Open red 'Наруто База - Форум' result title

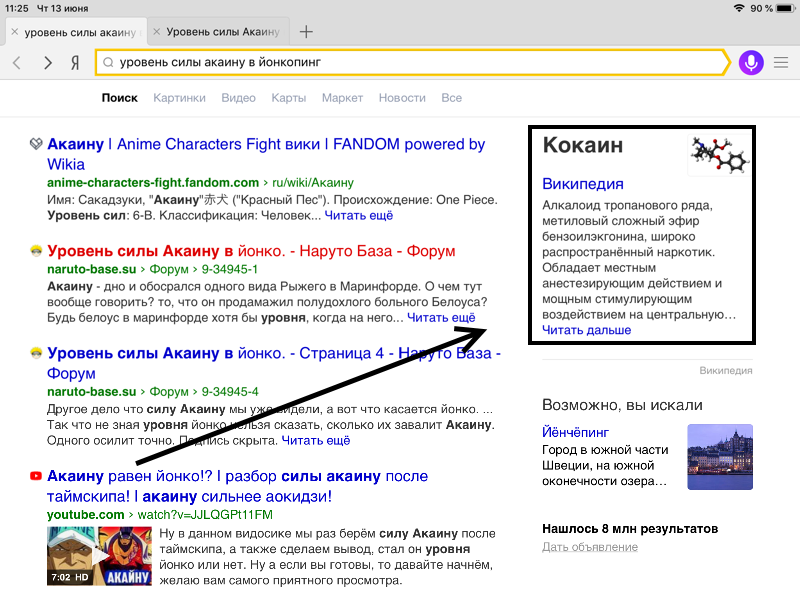tap(251, 251)
